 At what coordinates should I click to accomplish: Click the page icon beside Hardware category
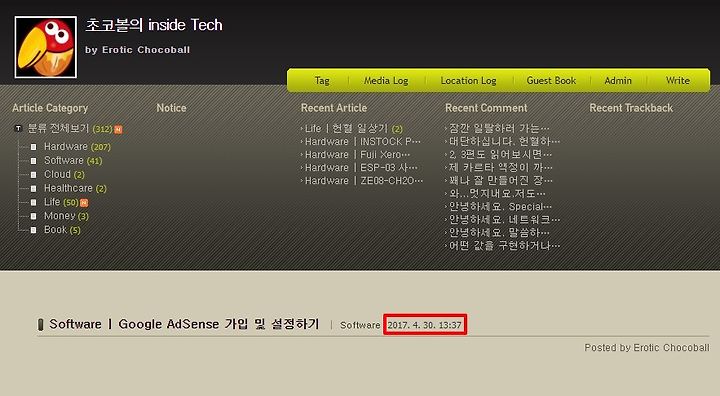click(x=34, y=147)
